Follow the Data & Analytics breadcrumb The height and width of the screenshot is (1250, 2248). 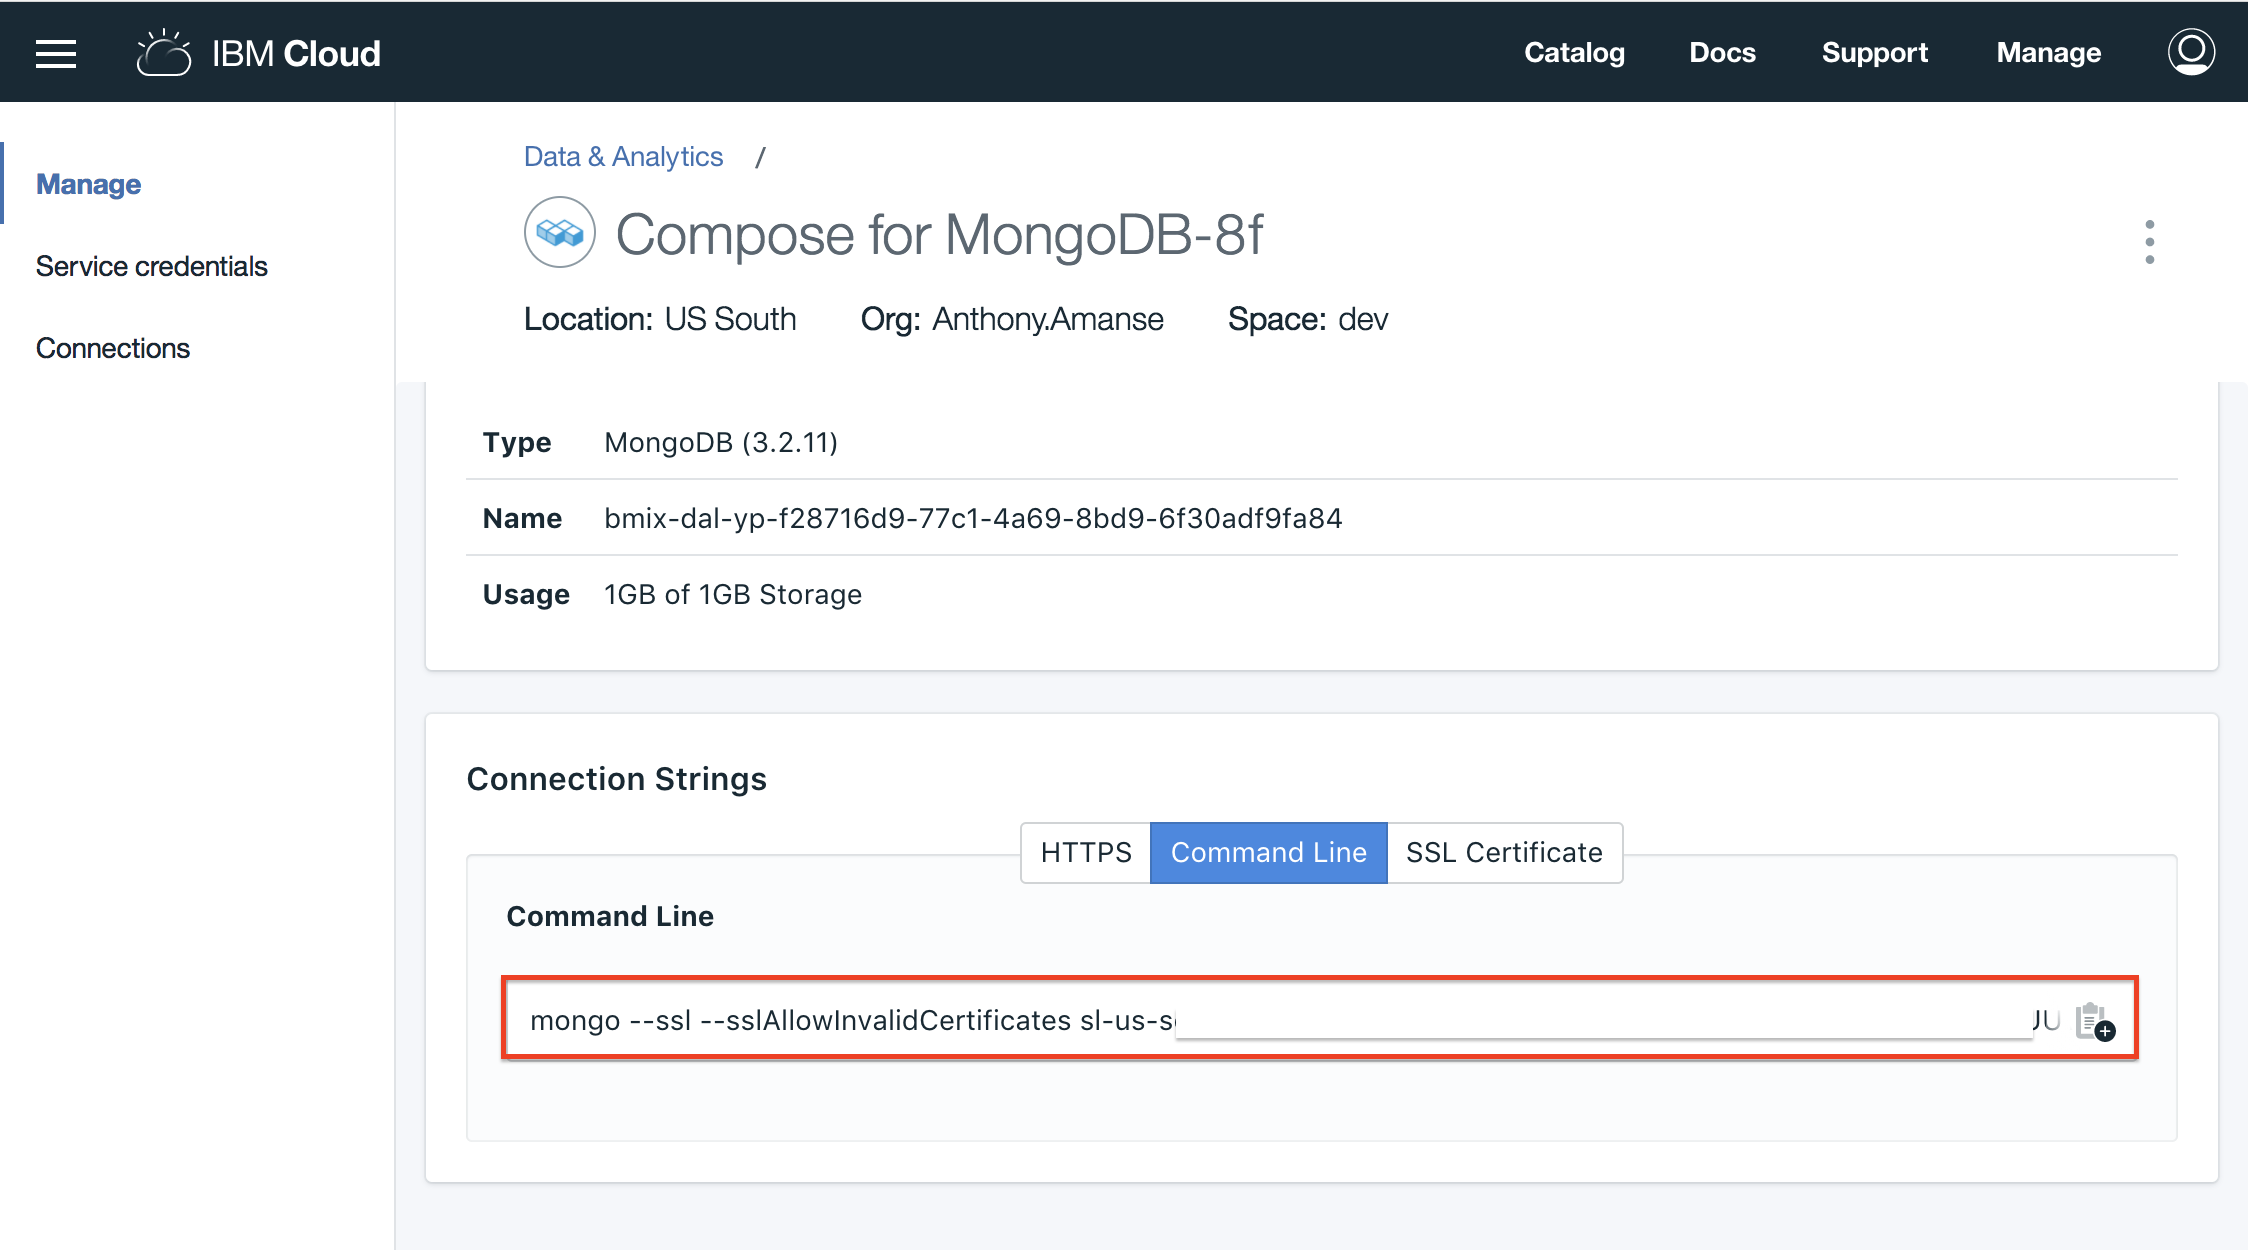623,157
